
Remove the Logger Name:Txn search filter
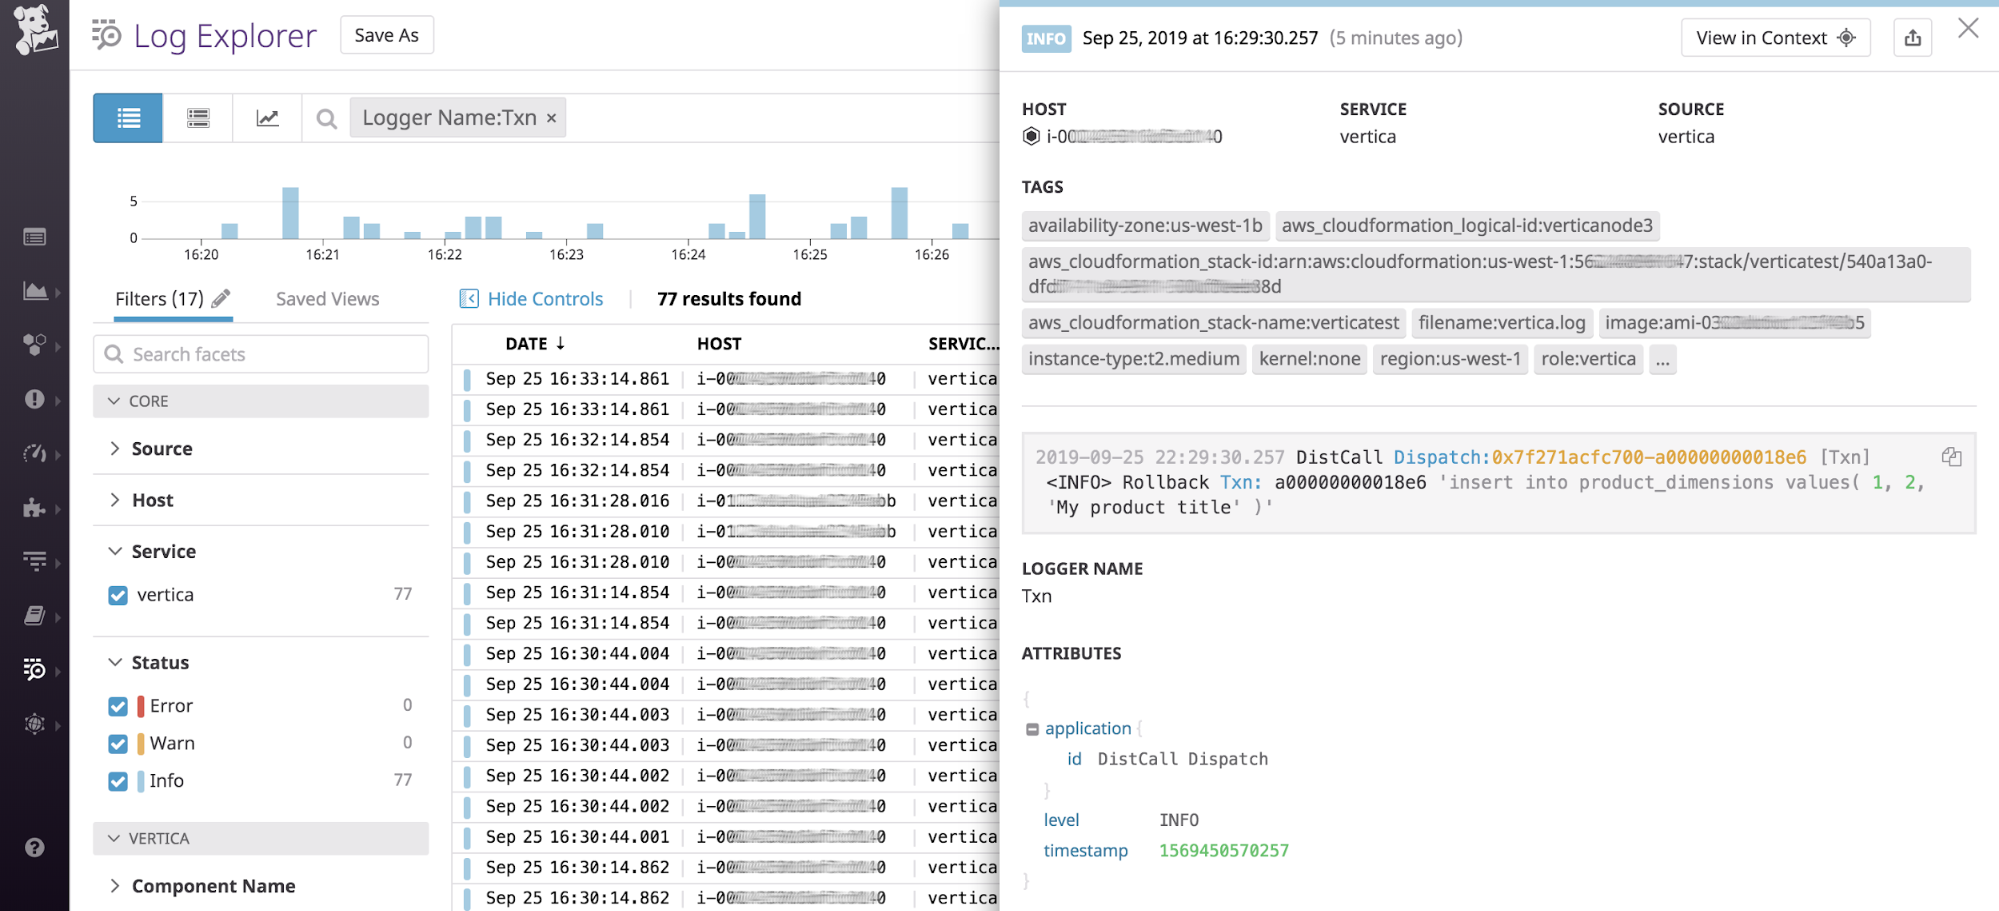[551, 117]
